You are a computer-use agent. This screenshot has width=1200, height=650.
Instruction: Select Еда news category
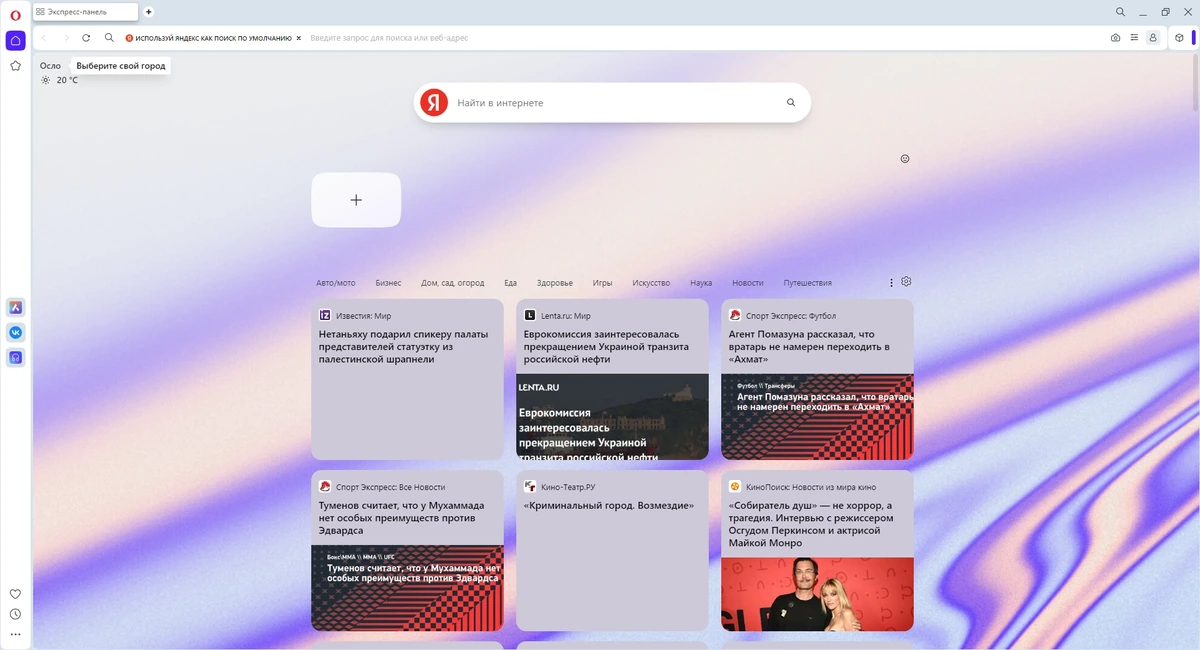tap(510, 283)
